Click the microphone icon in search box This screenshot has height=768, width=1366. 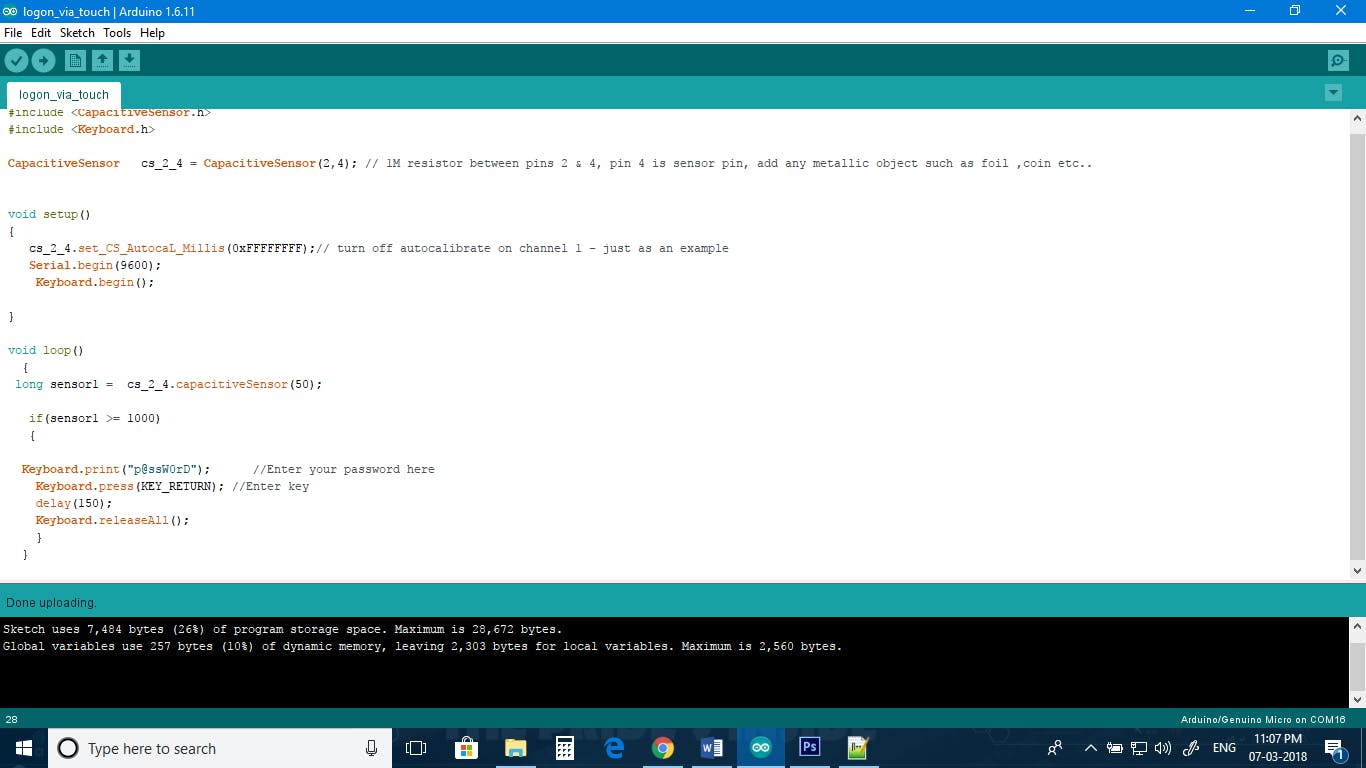pyautogui.click(x=371, y=748)
